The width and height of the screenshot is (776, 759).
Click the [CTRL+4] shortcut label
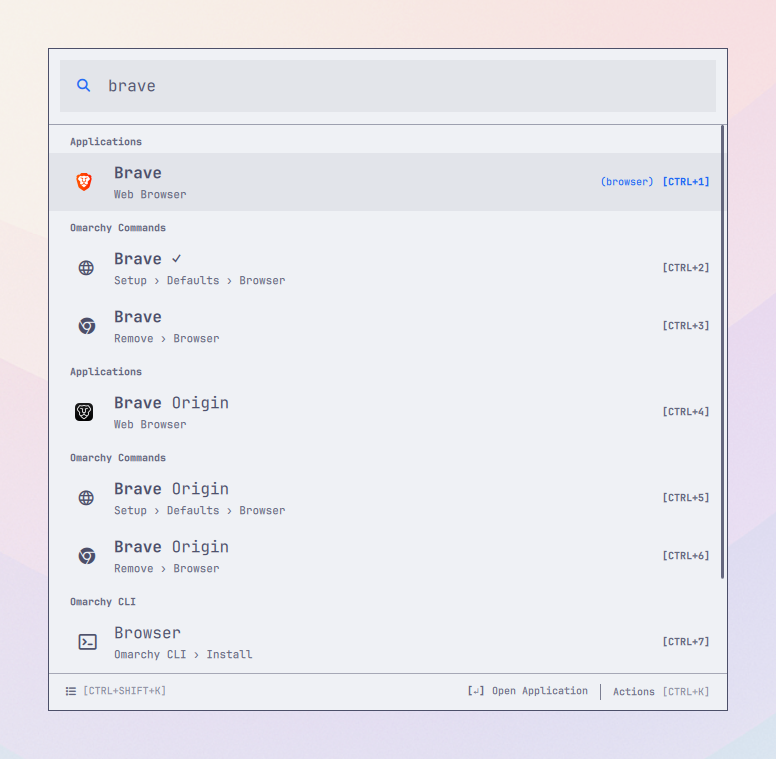coord(686,412)
